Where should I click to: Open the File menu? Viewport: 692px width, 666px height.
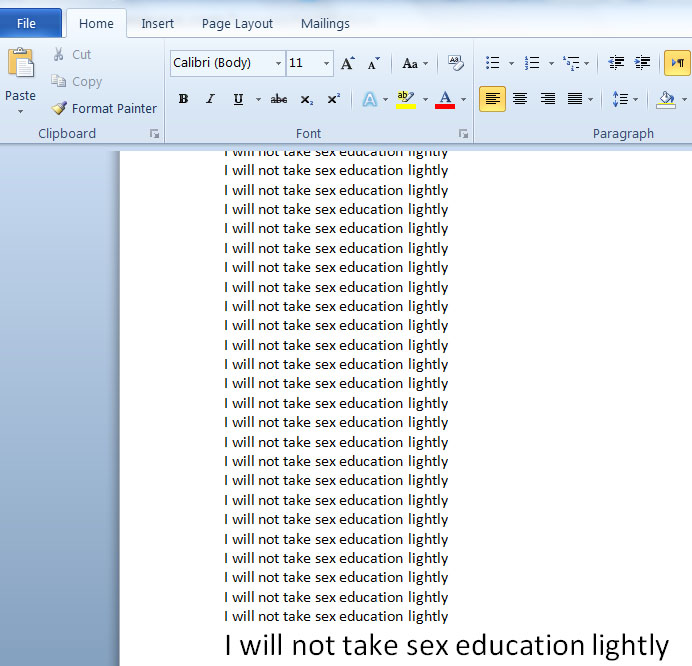click(x=27, y=23)
